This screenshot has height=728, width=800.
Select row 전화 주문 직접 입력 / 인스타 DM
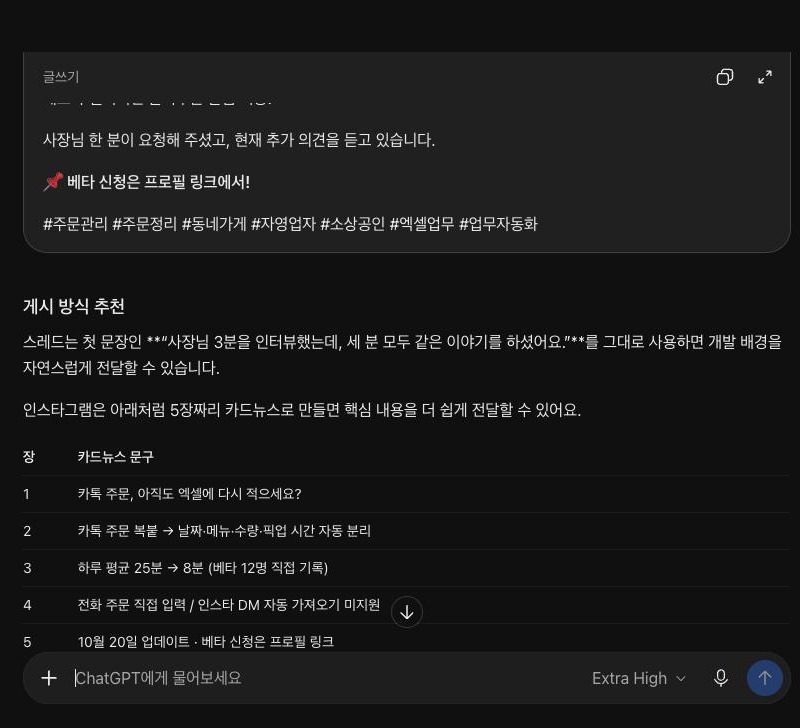coord(406,605)
